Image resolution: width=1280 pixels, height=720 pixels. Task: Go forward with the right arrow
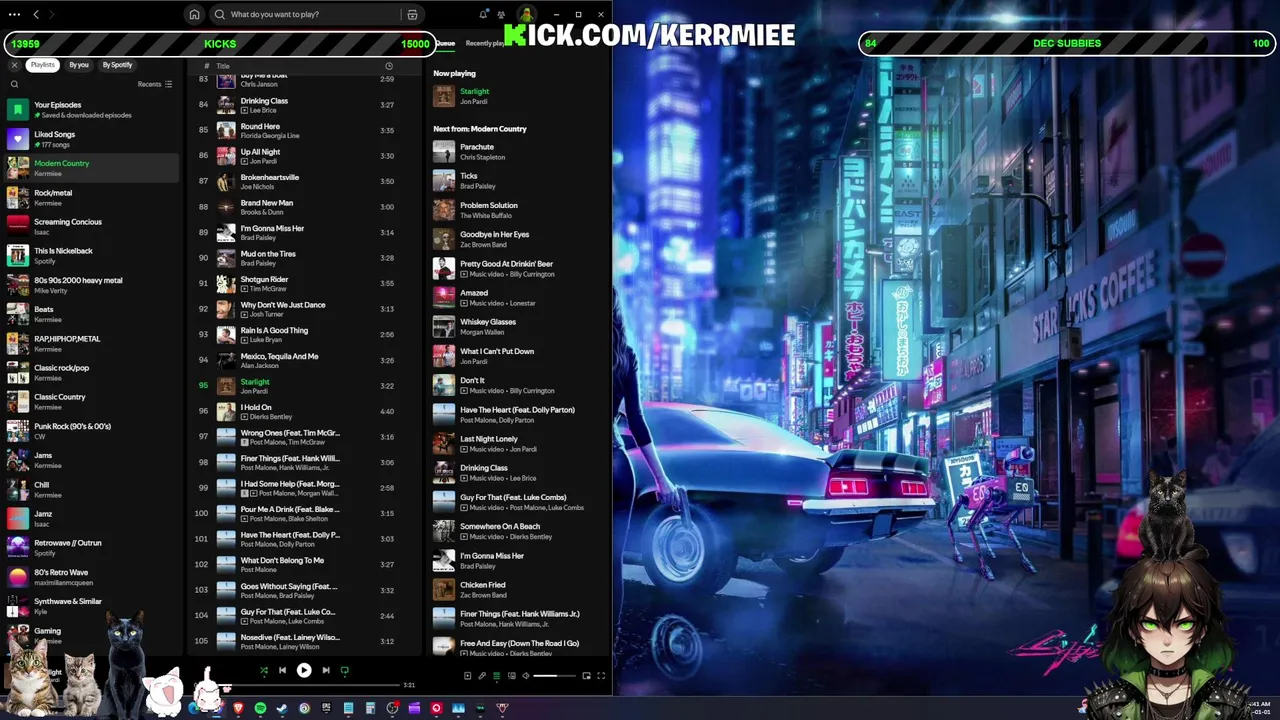click(x=52, y=14)
